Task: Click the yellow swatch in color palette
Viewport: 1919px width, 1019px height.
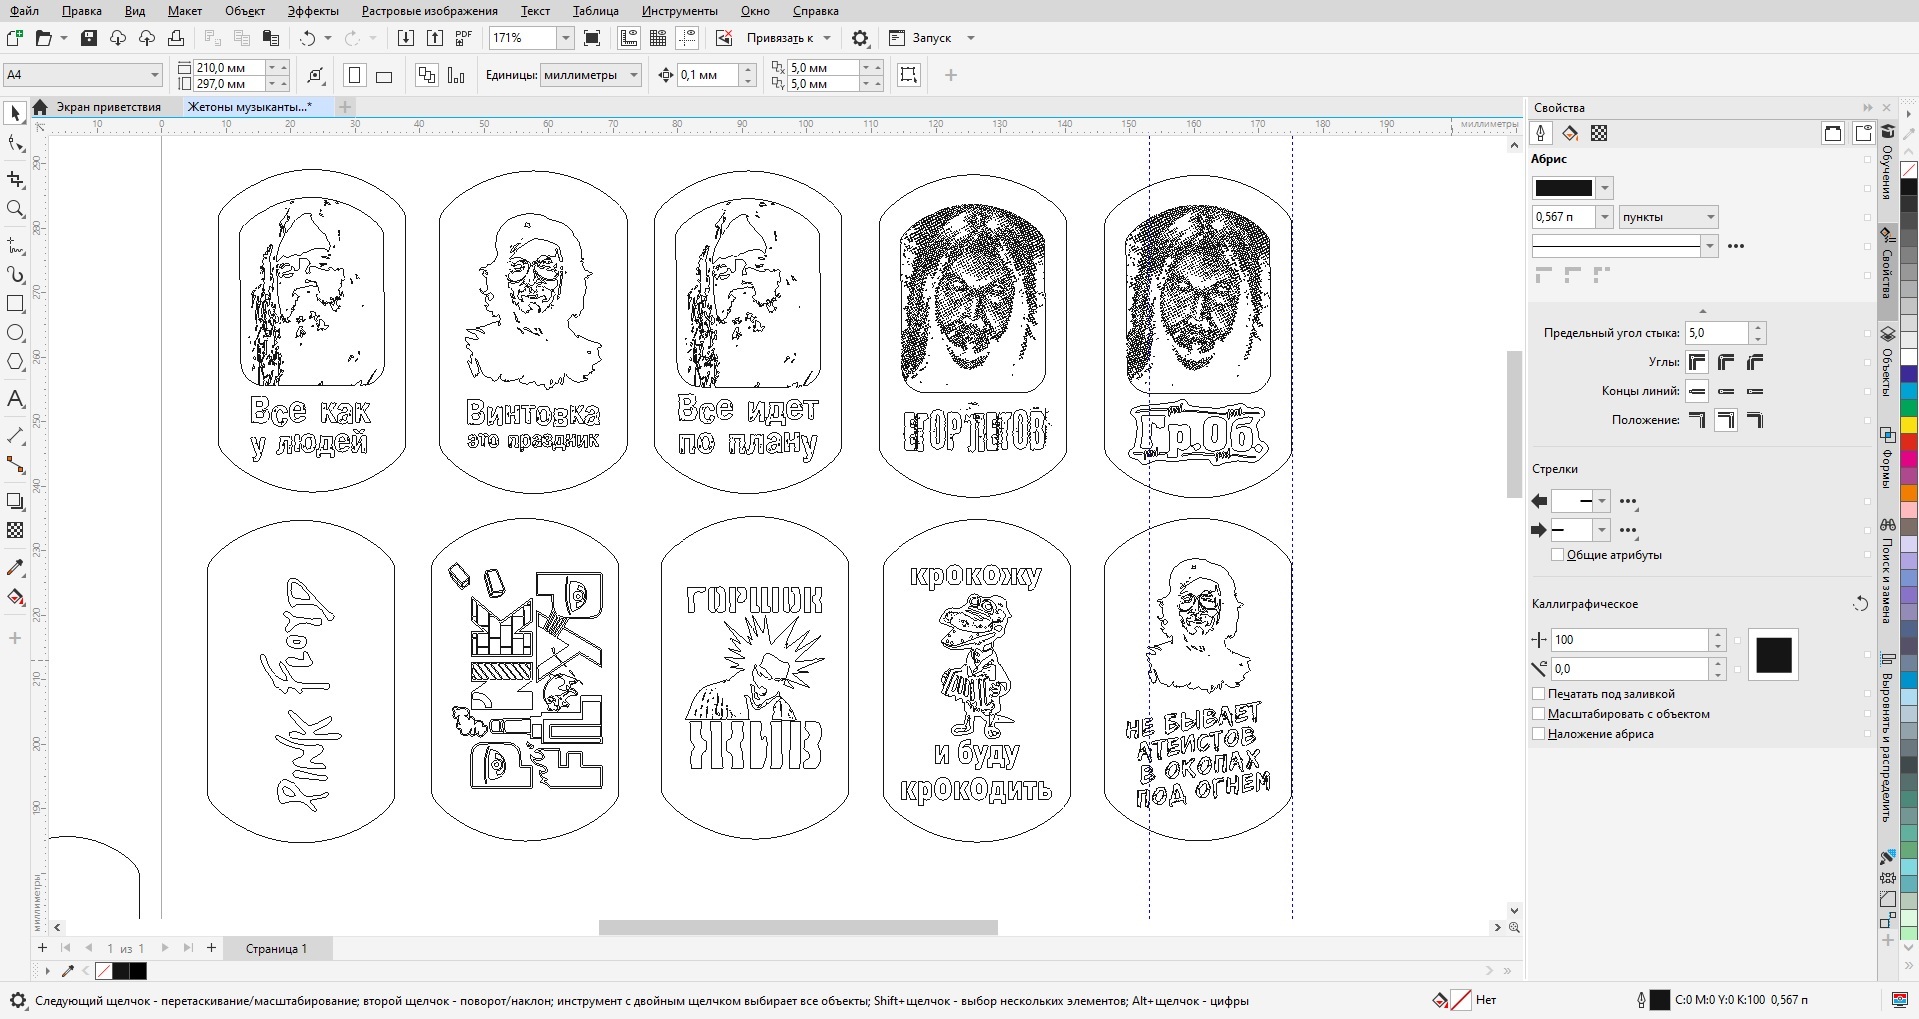Action: click(x=1908, y=425)
